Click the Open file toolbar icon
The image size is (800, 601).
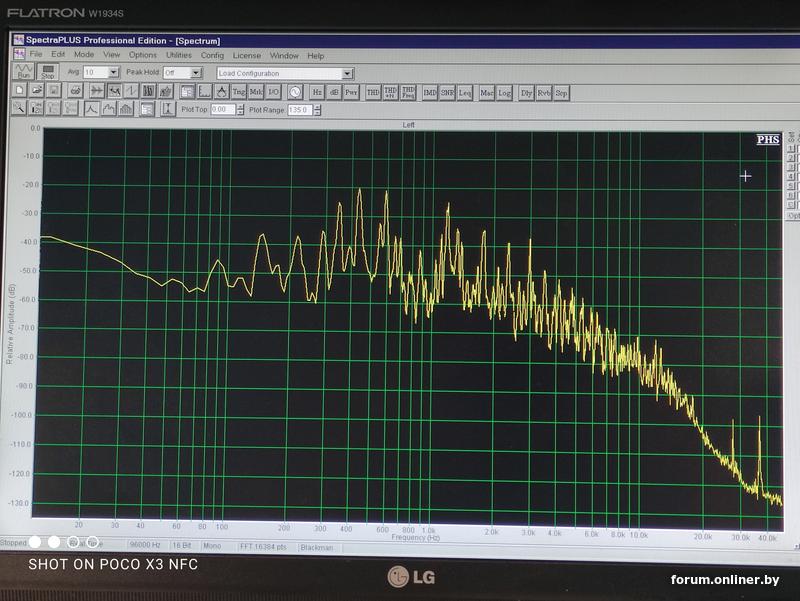click(x=35, y=91)
